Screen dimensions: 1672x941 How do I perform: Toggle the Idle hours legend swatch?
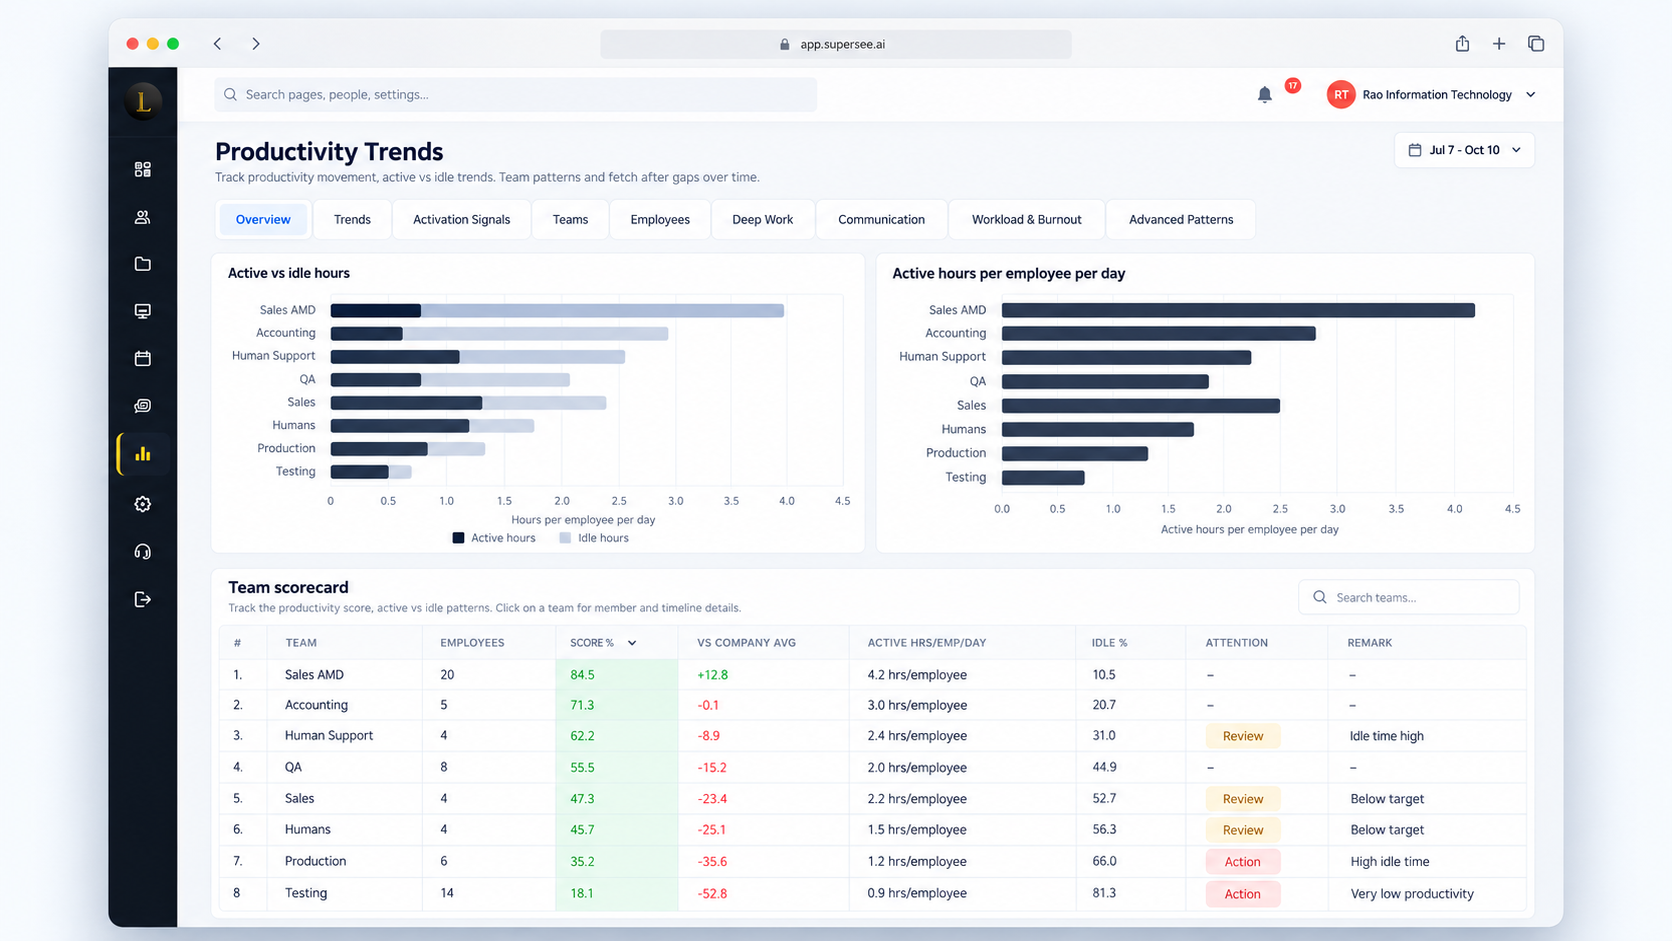(565, 538)
